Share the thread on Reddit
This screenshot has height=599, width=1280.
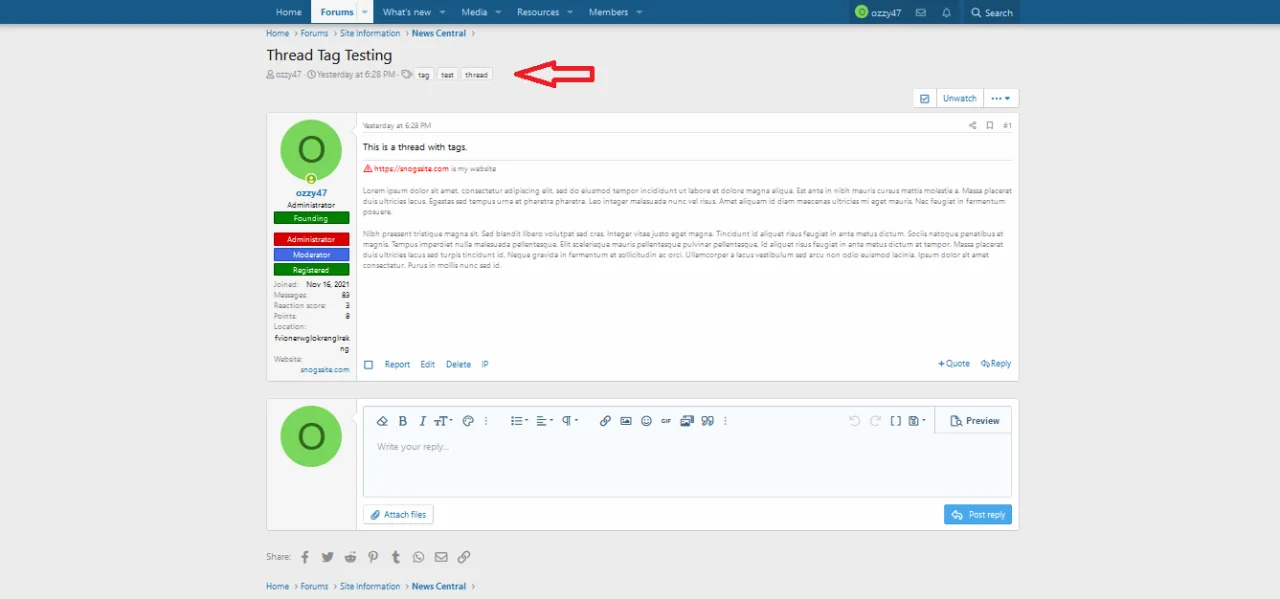coord(350,557)
